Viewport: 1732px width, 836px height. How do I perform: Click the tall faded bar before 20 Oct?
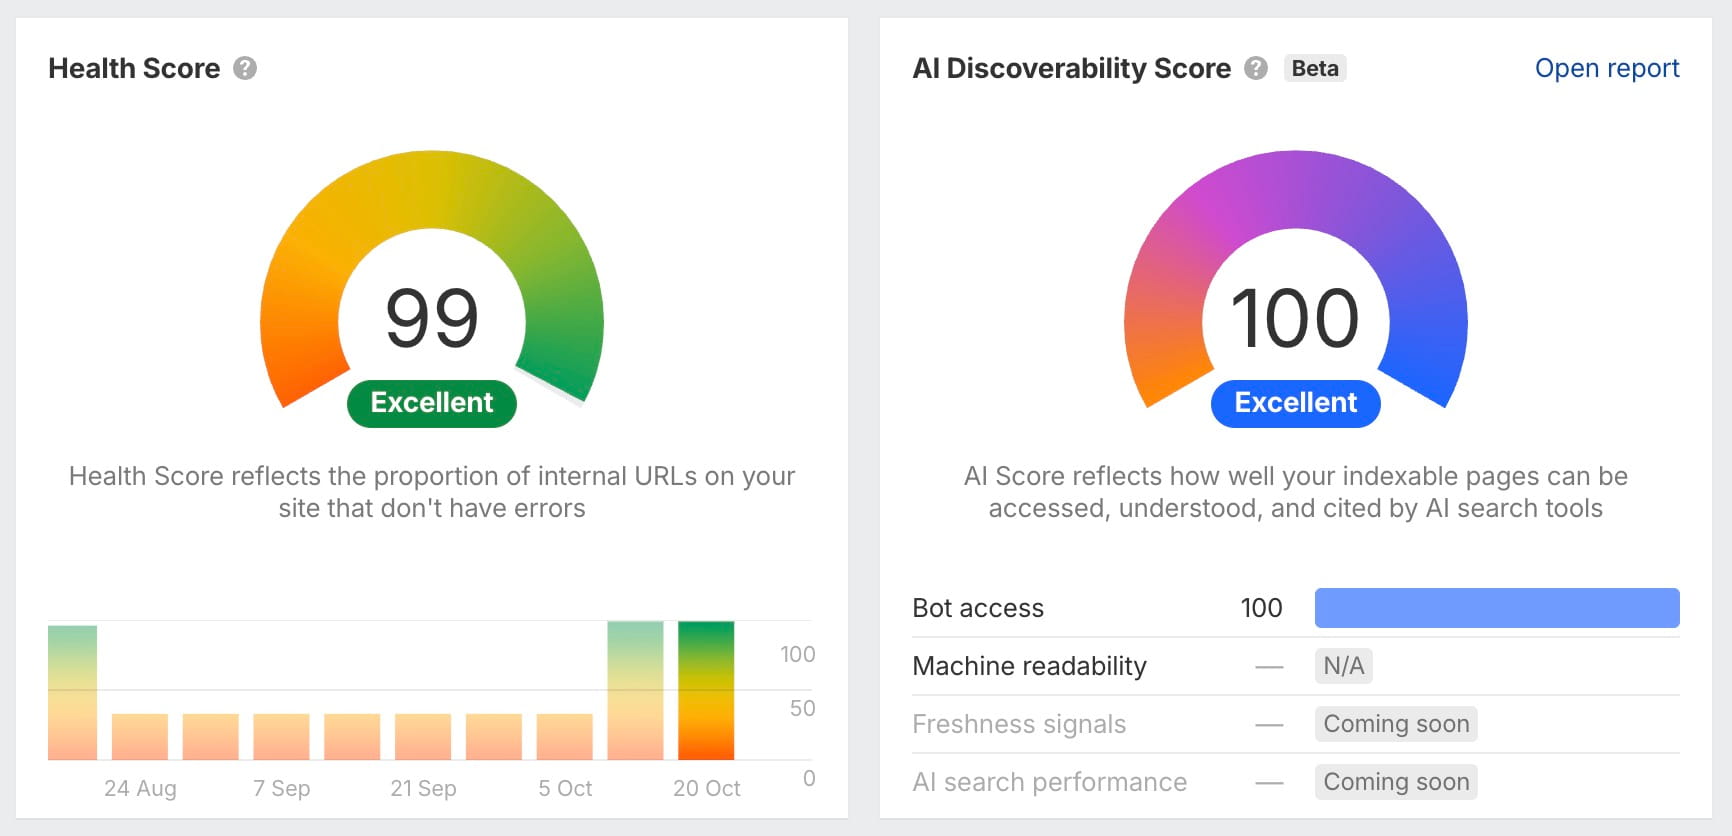[635, 690]
